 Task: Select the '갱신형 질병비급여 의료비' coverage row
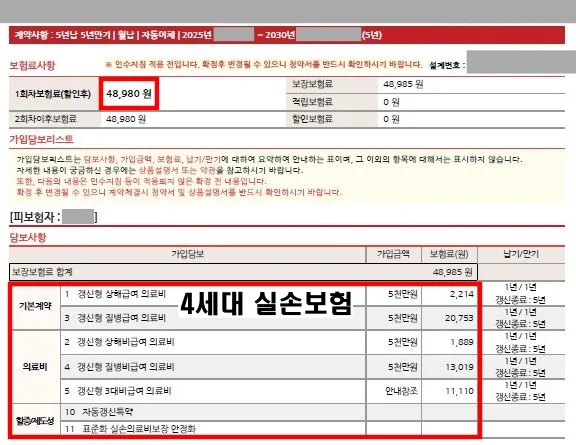[x=213, y=367]
